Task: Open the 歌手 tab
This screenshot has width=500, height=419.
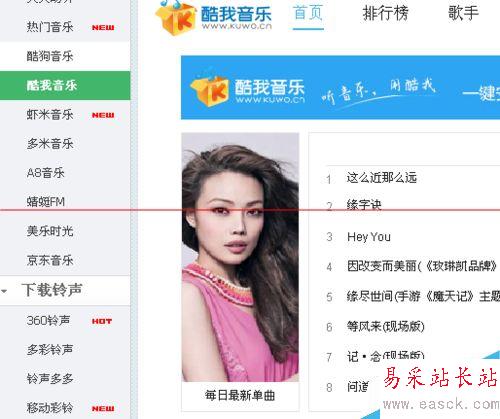Action: coord(463,13)
